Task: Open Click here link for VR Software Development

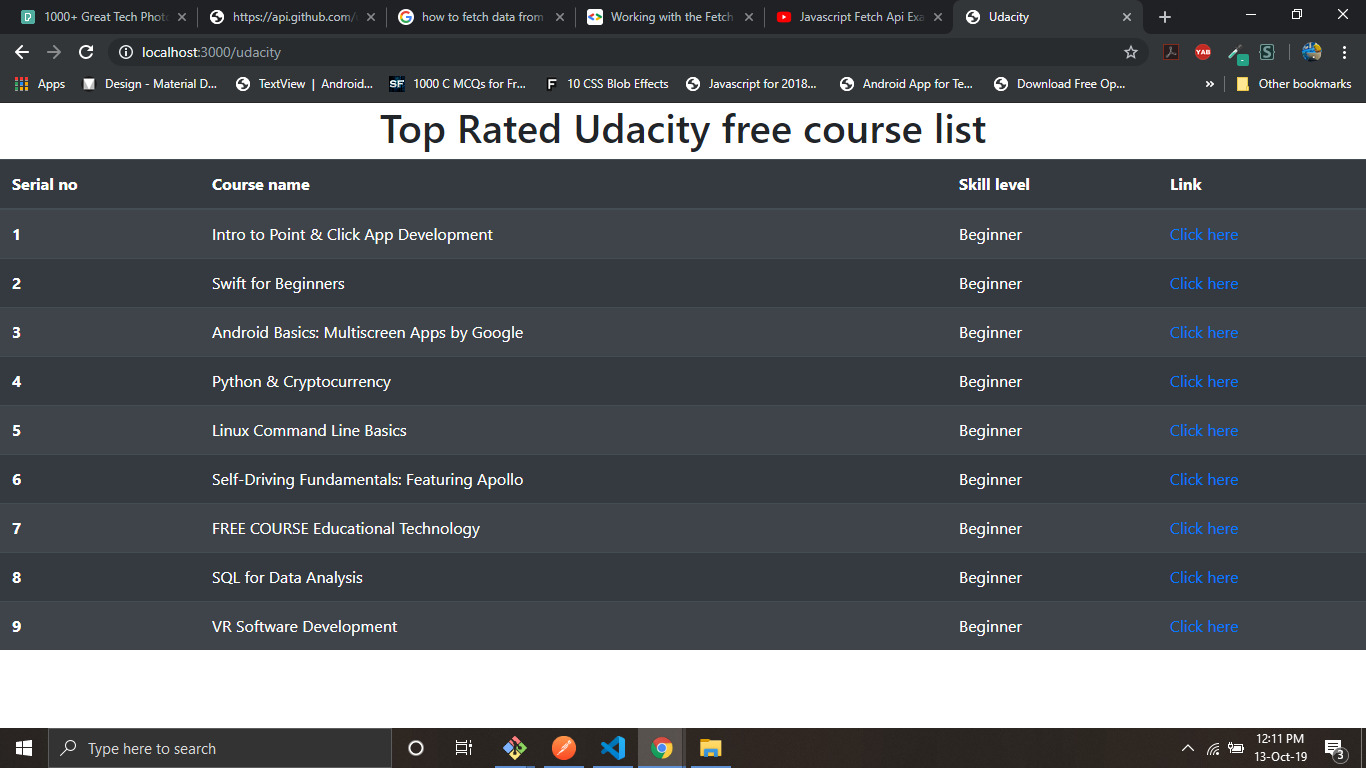Action: (1203, 627)
